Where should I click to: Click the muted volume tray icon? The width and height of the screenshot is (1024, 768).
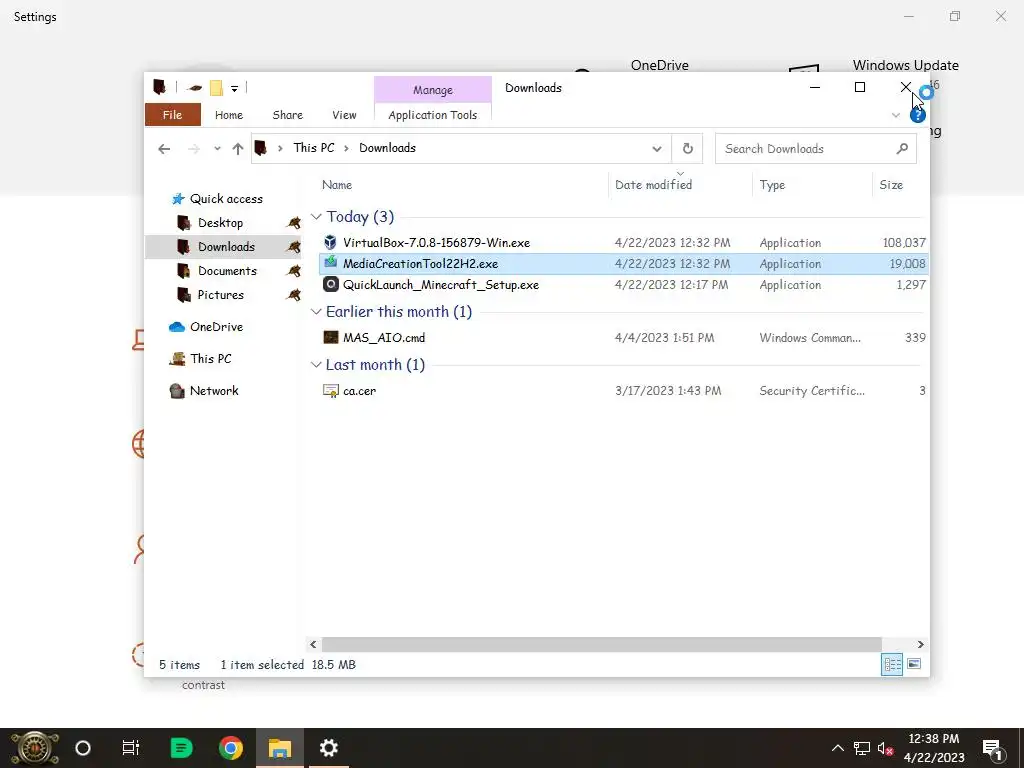tap(886, 748)
